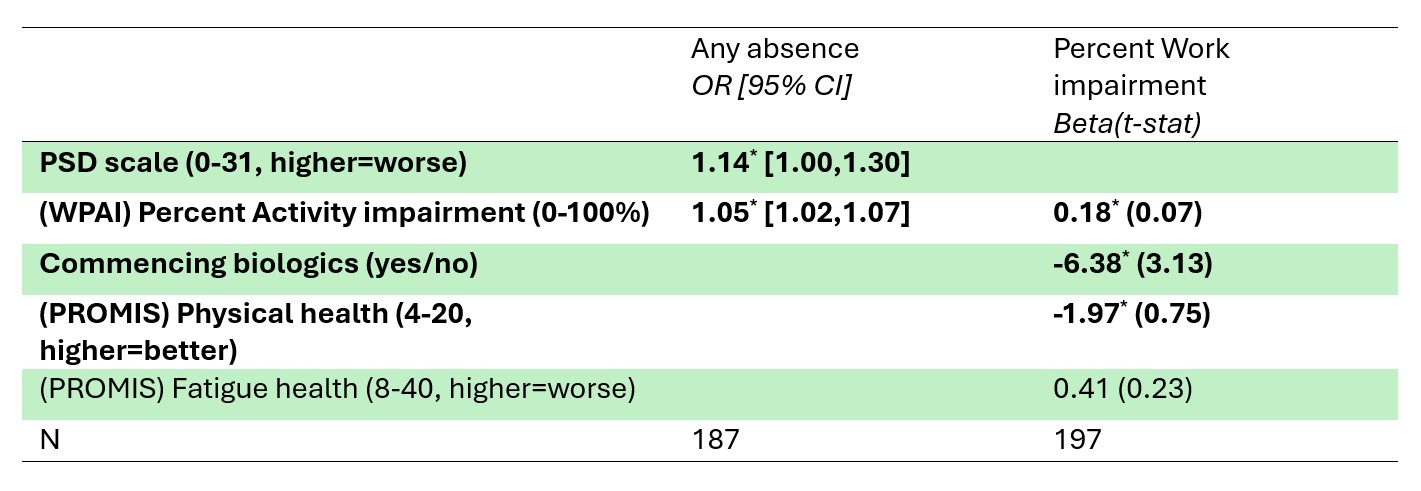Click the "Any absence" column header
1421x491 pixels.
pyautogui.click(x=774, y=49)
